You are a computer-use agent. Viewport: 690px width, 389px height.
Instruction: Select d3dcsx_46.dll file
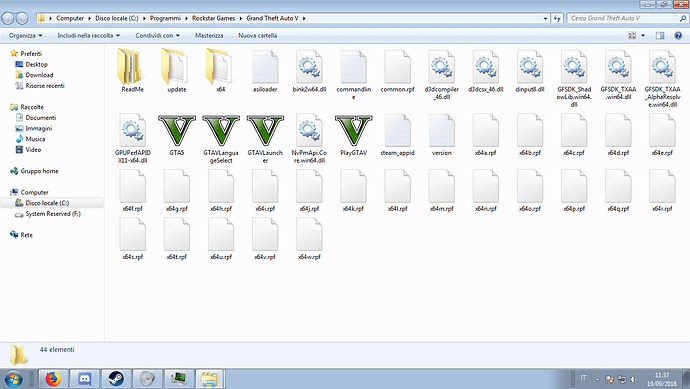(x=485, y=70)
